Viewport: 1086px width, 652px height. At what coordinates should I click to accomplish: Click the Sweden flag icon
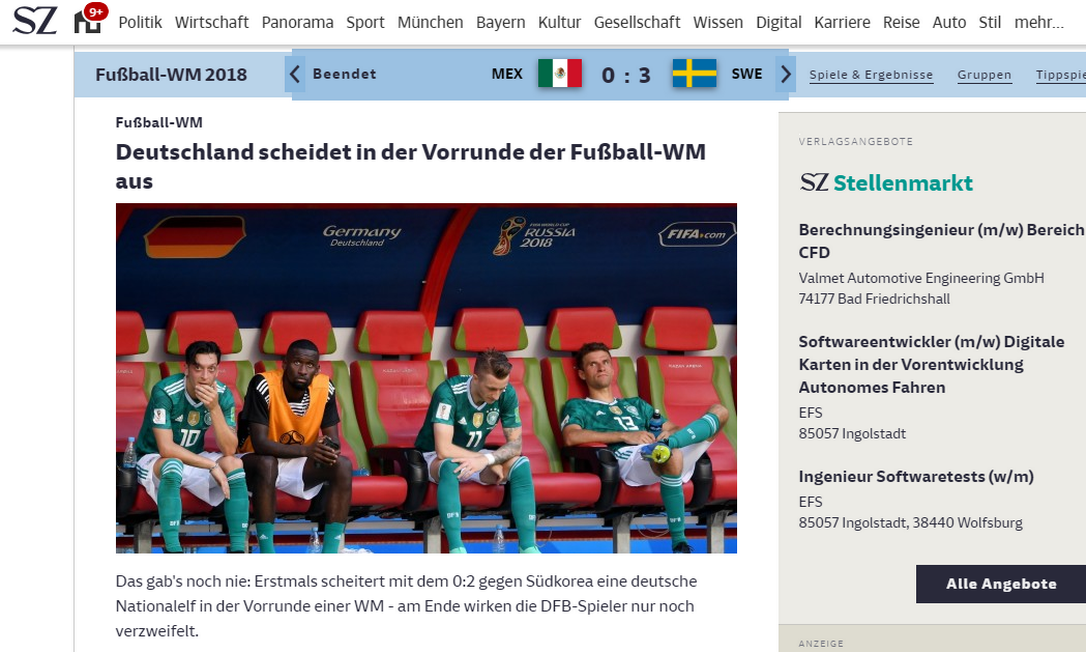[x=694, y=73]
